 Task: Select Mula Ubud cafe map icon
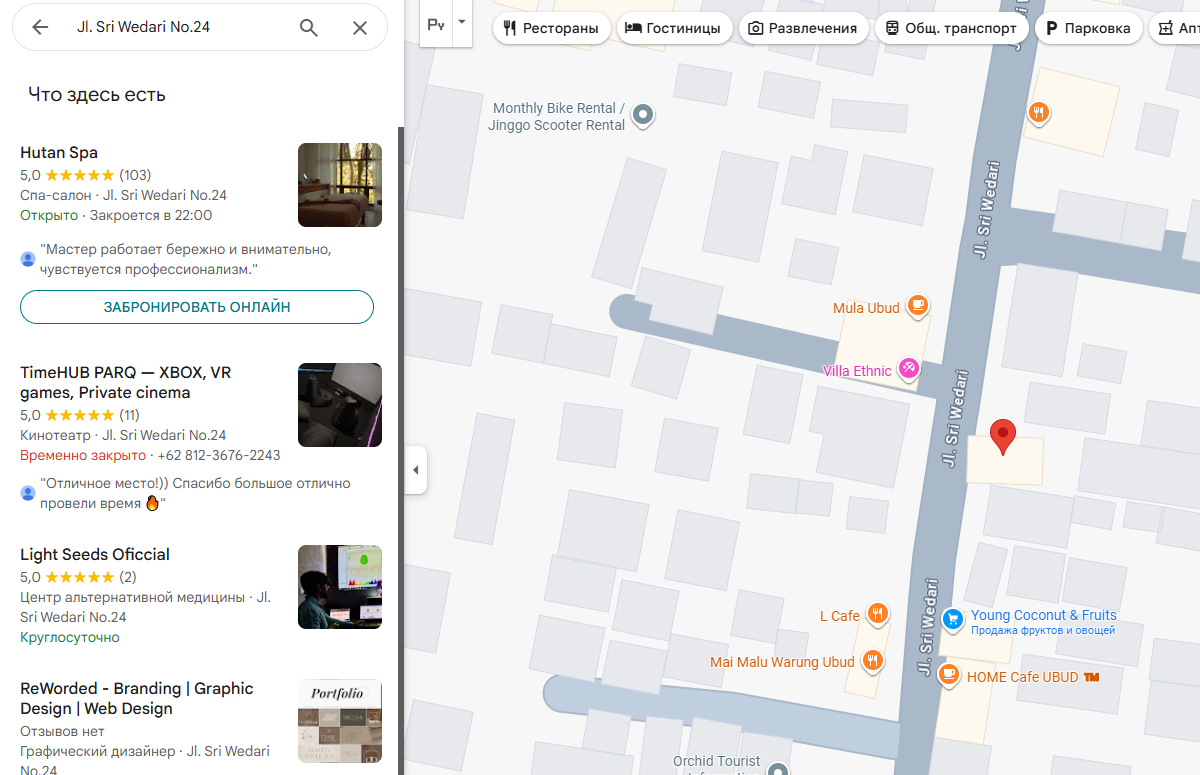coord(918,307)
